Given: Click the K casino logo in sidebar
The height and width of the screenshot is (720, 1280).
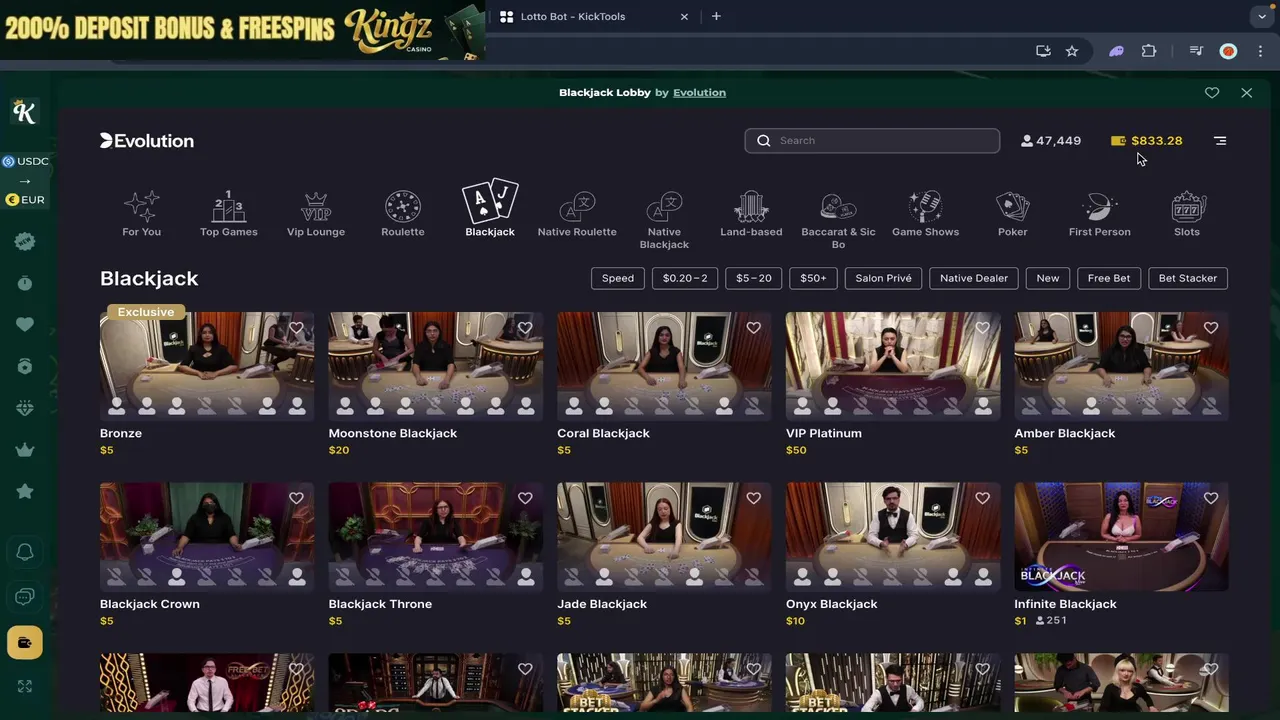Looking at the screenshot, I should (x=25, y=112).
